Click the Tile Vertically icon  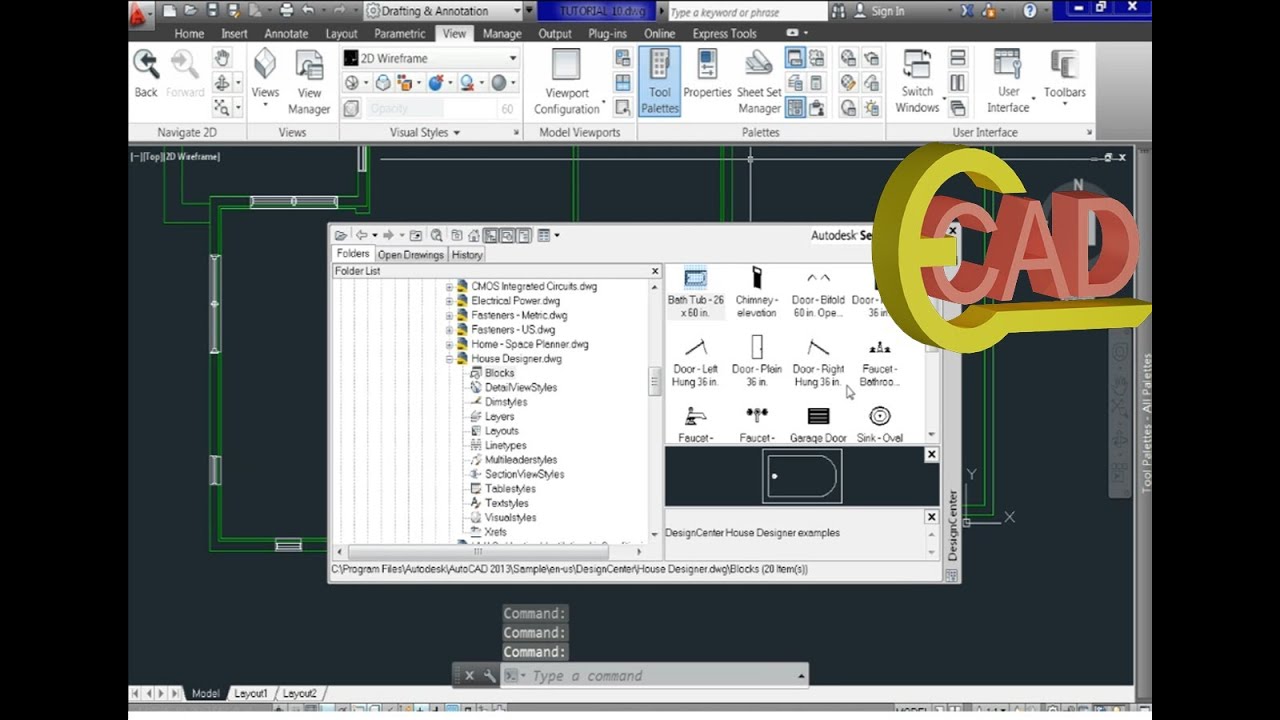point(958,83)
